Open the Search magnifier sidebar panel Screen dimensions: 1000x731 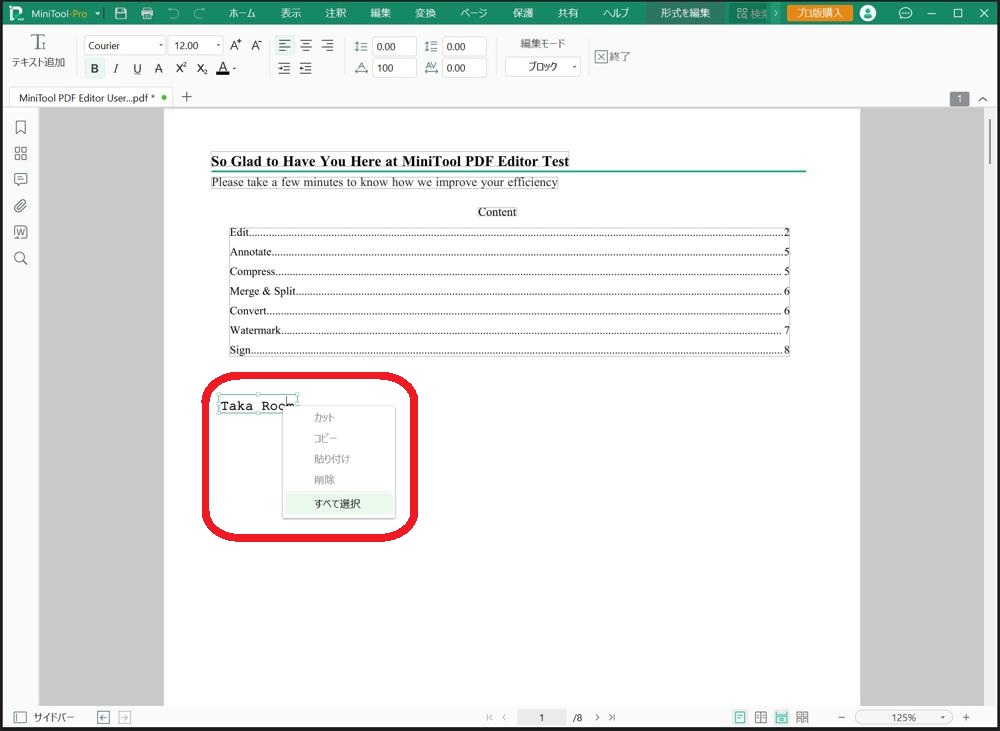tap(20, 258)
